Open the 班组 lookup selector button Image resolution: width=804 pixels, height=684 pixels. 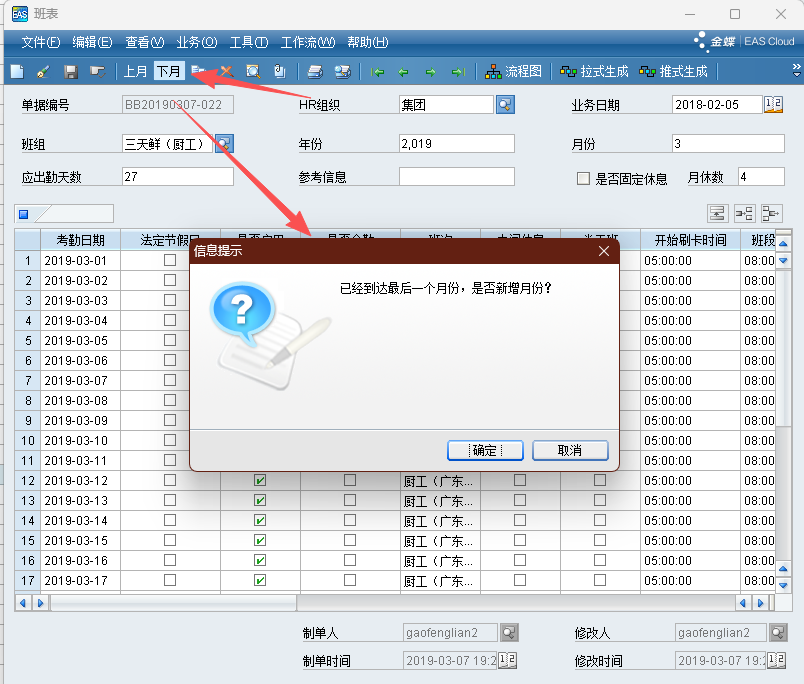[224, 144]
